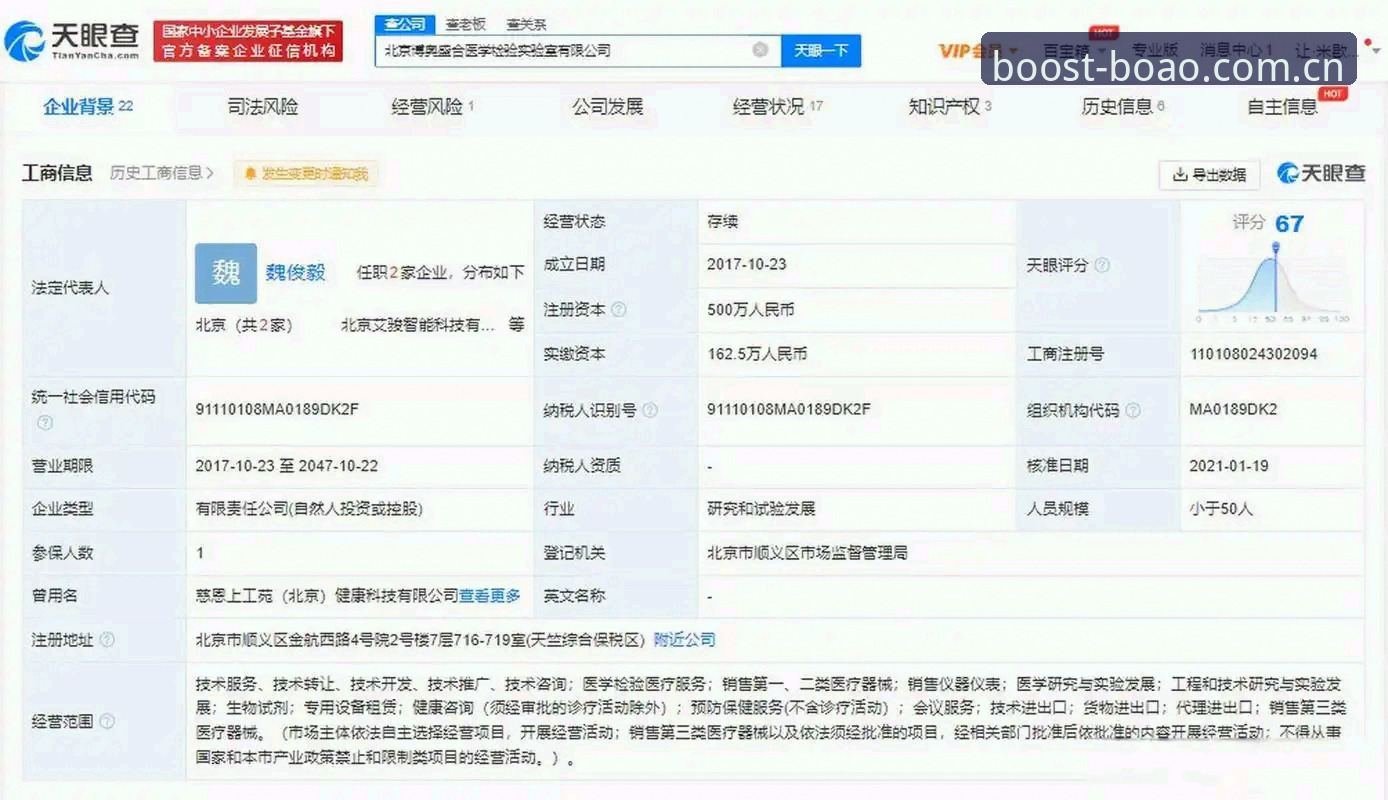Select the 查关系 search tab

pyautogui.click(x=527, y=24)
